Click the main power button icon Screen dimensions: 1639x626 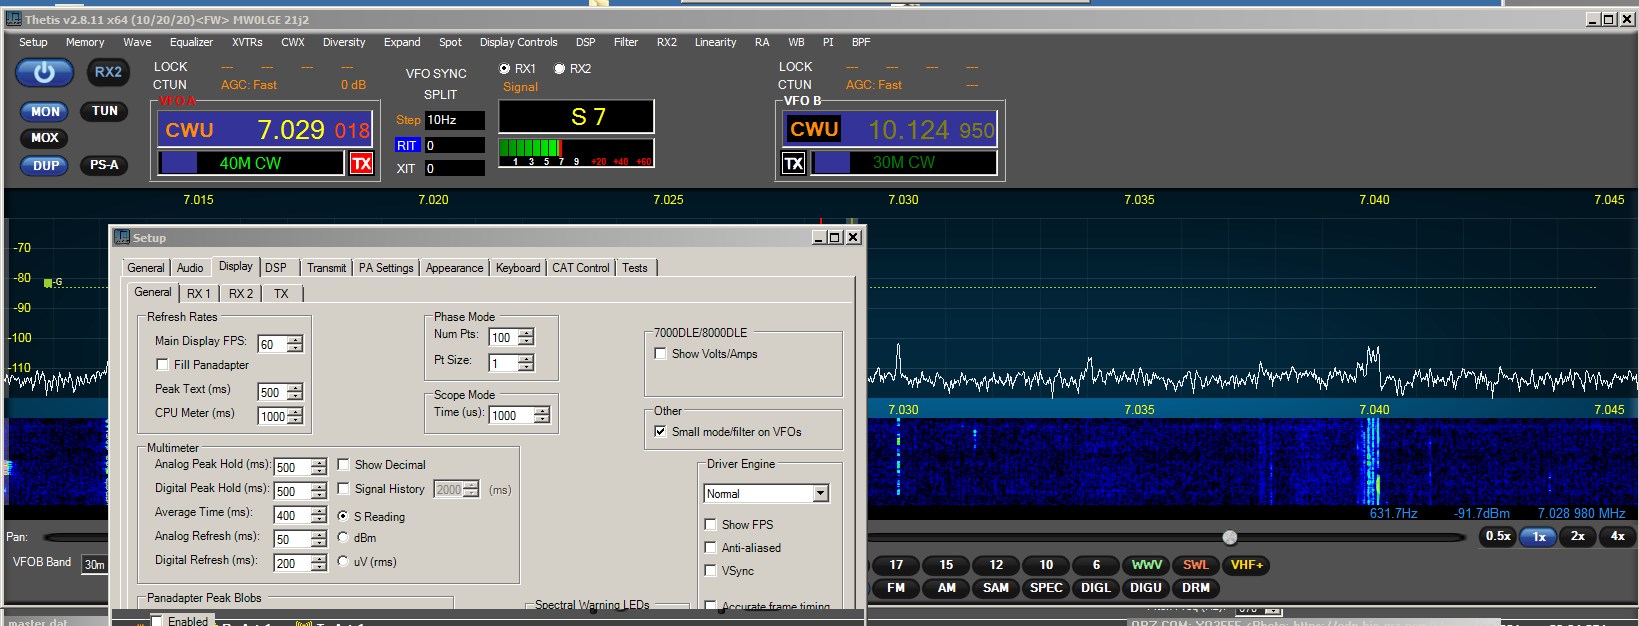[44, 73]
